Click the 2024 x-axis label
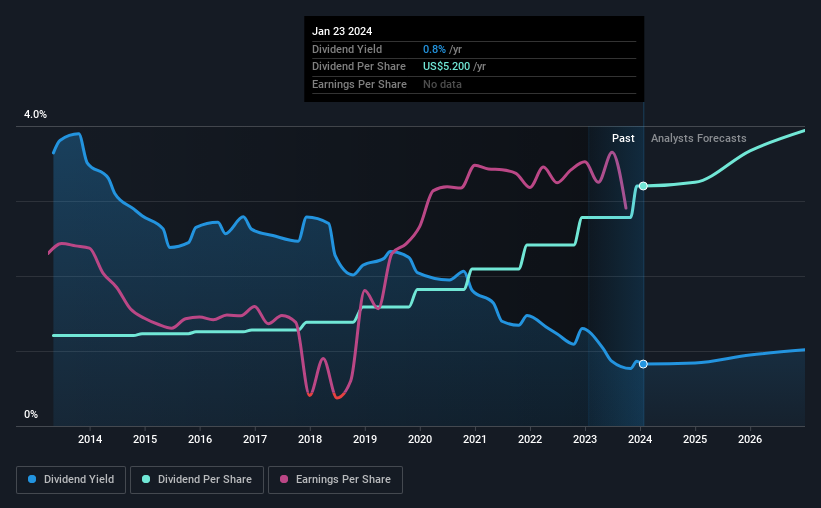Screen dimensions: 821x508 [x=640, y=439]
